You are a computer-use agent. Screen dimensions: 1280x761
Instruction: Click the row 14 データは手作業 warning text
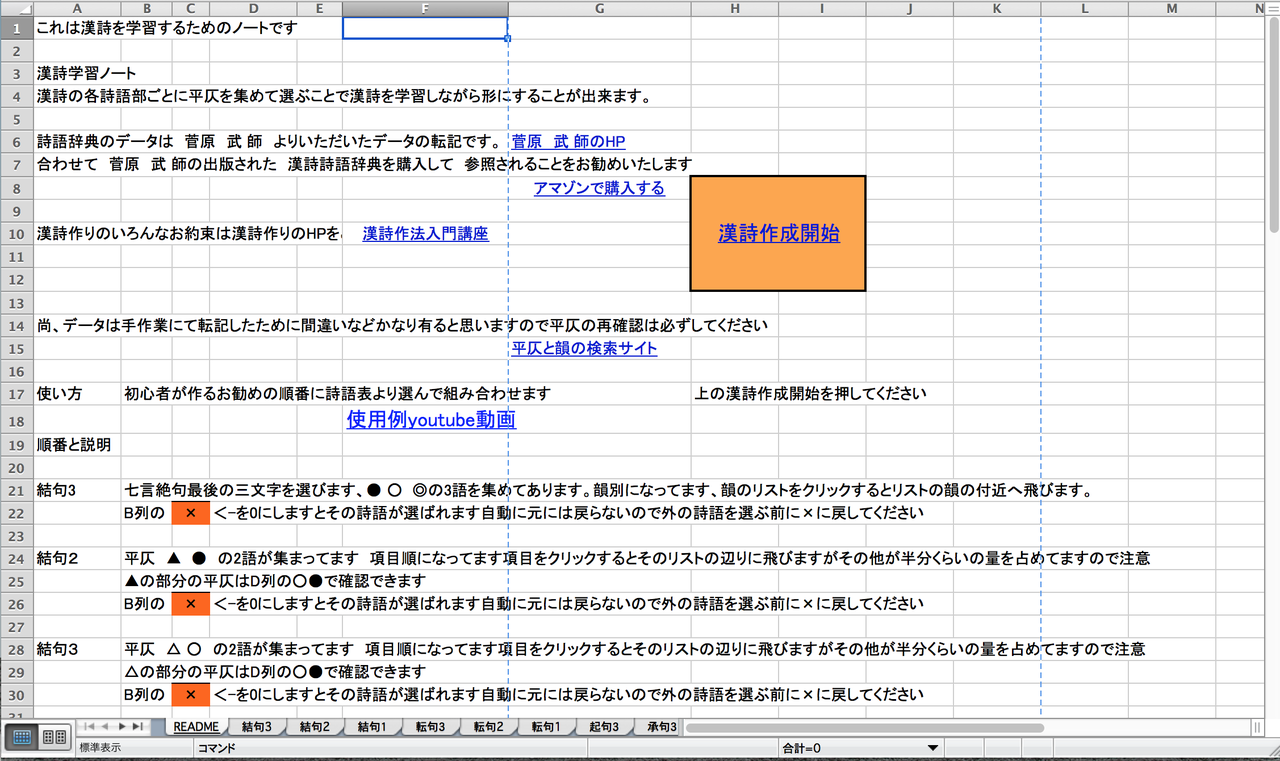coord(402,325)
